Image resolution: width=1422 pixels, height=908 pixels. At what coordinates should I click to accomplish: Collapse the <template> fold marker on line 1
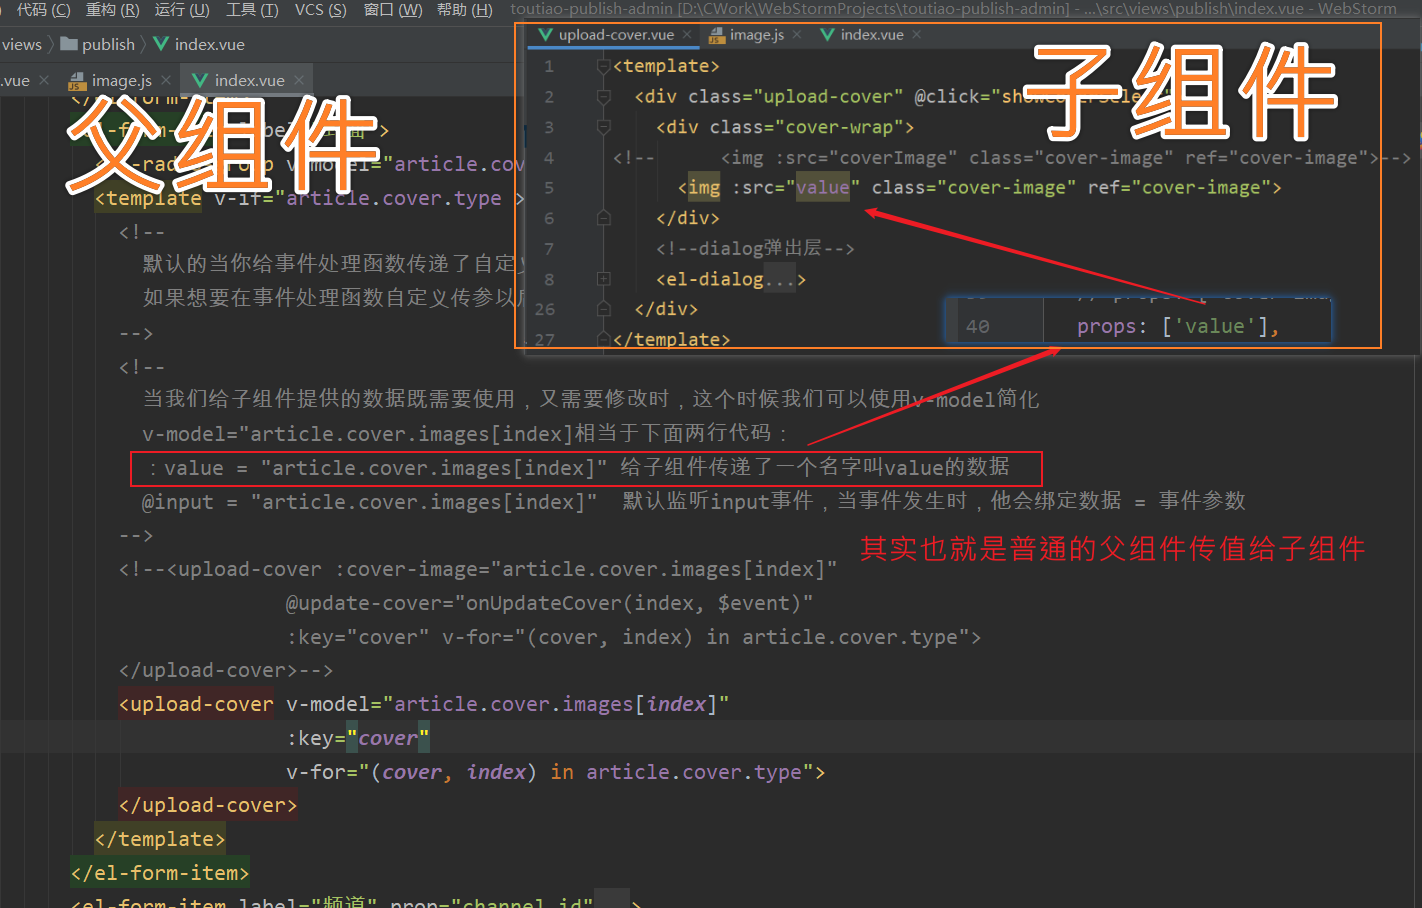pos(603,66)
